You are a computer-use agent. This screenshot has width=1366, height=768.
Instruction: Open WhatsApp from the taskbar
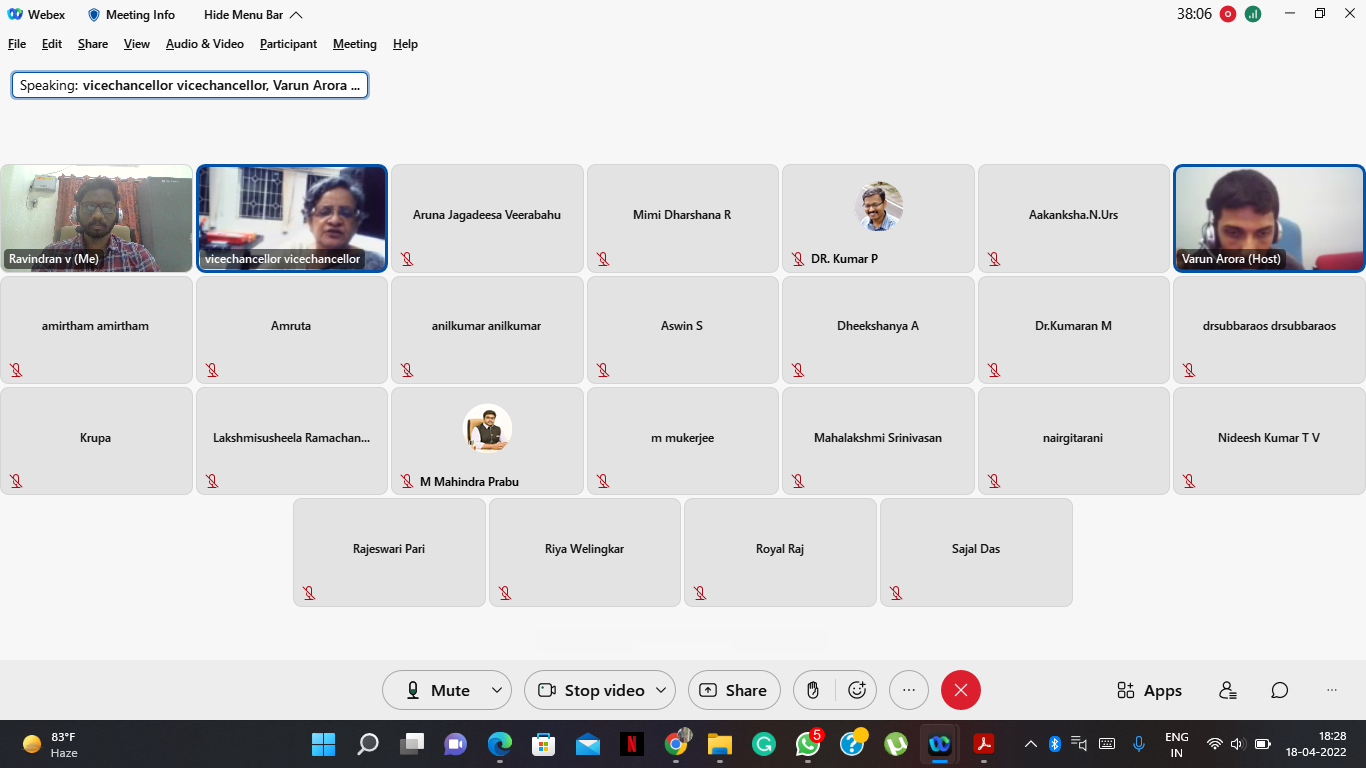point(808,744)
